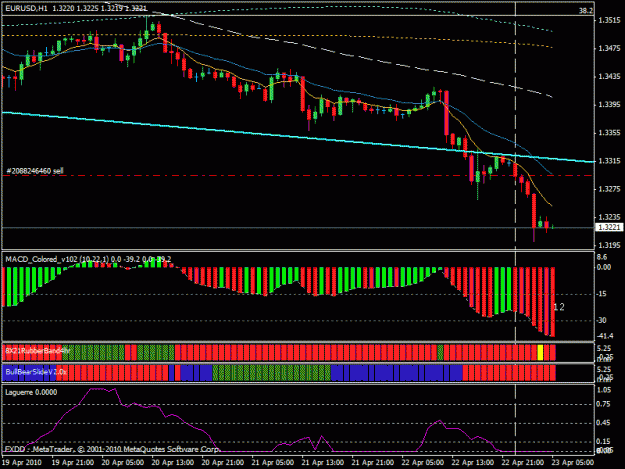Screen dimensions: 625x469
Task: Click the BullBearSlideV2.0x indicator label
Action: click(36, 372)
